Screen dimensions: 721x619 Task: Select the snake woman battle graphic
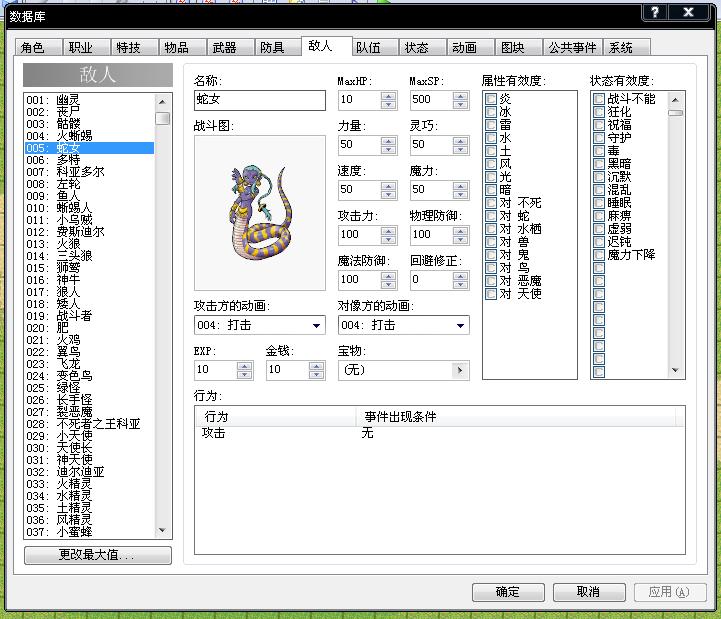[x=260, y=212]
